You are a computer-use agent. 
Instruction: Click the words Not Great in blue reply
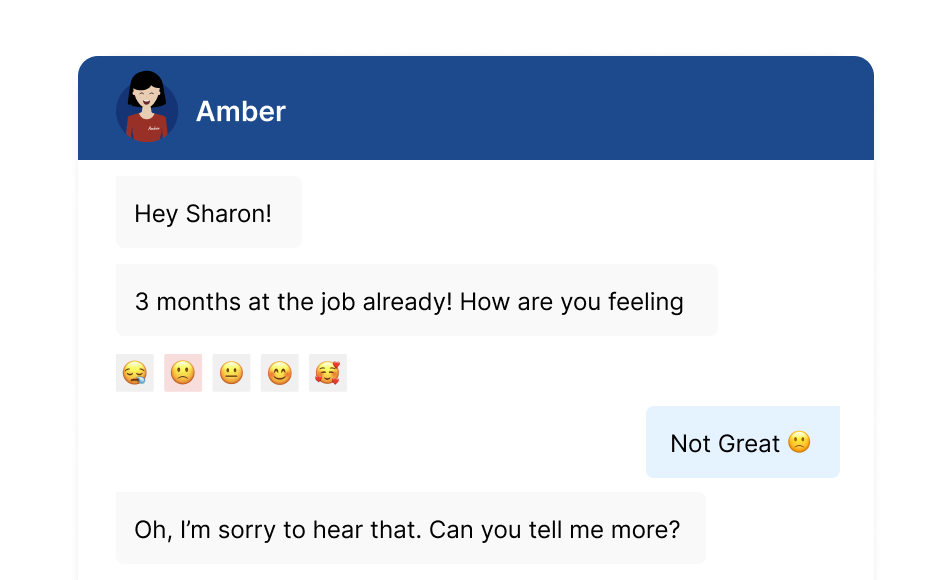(724, 443)
